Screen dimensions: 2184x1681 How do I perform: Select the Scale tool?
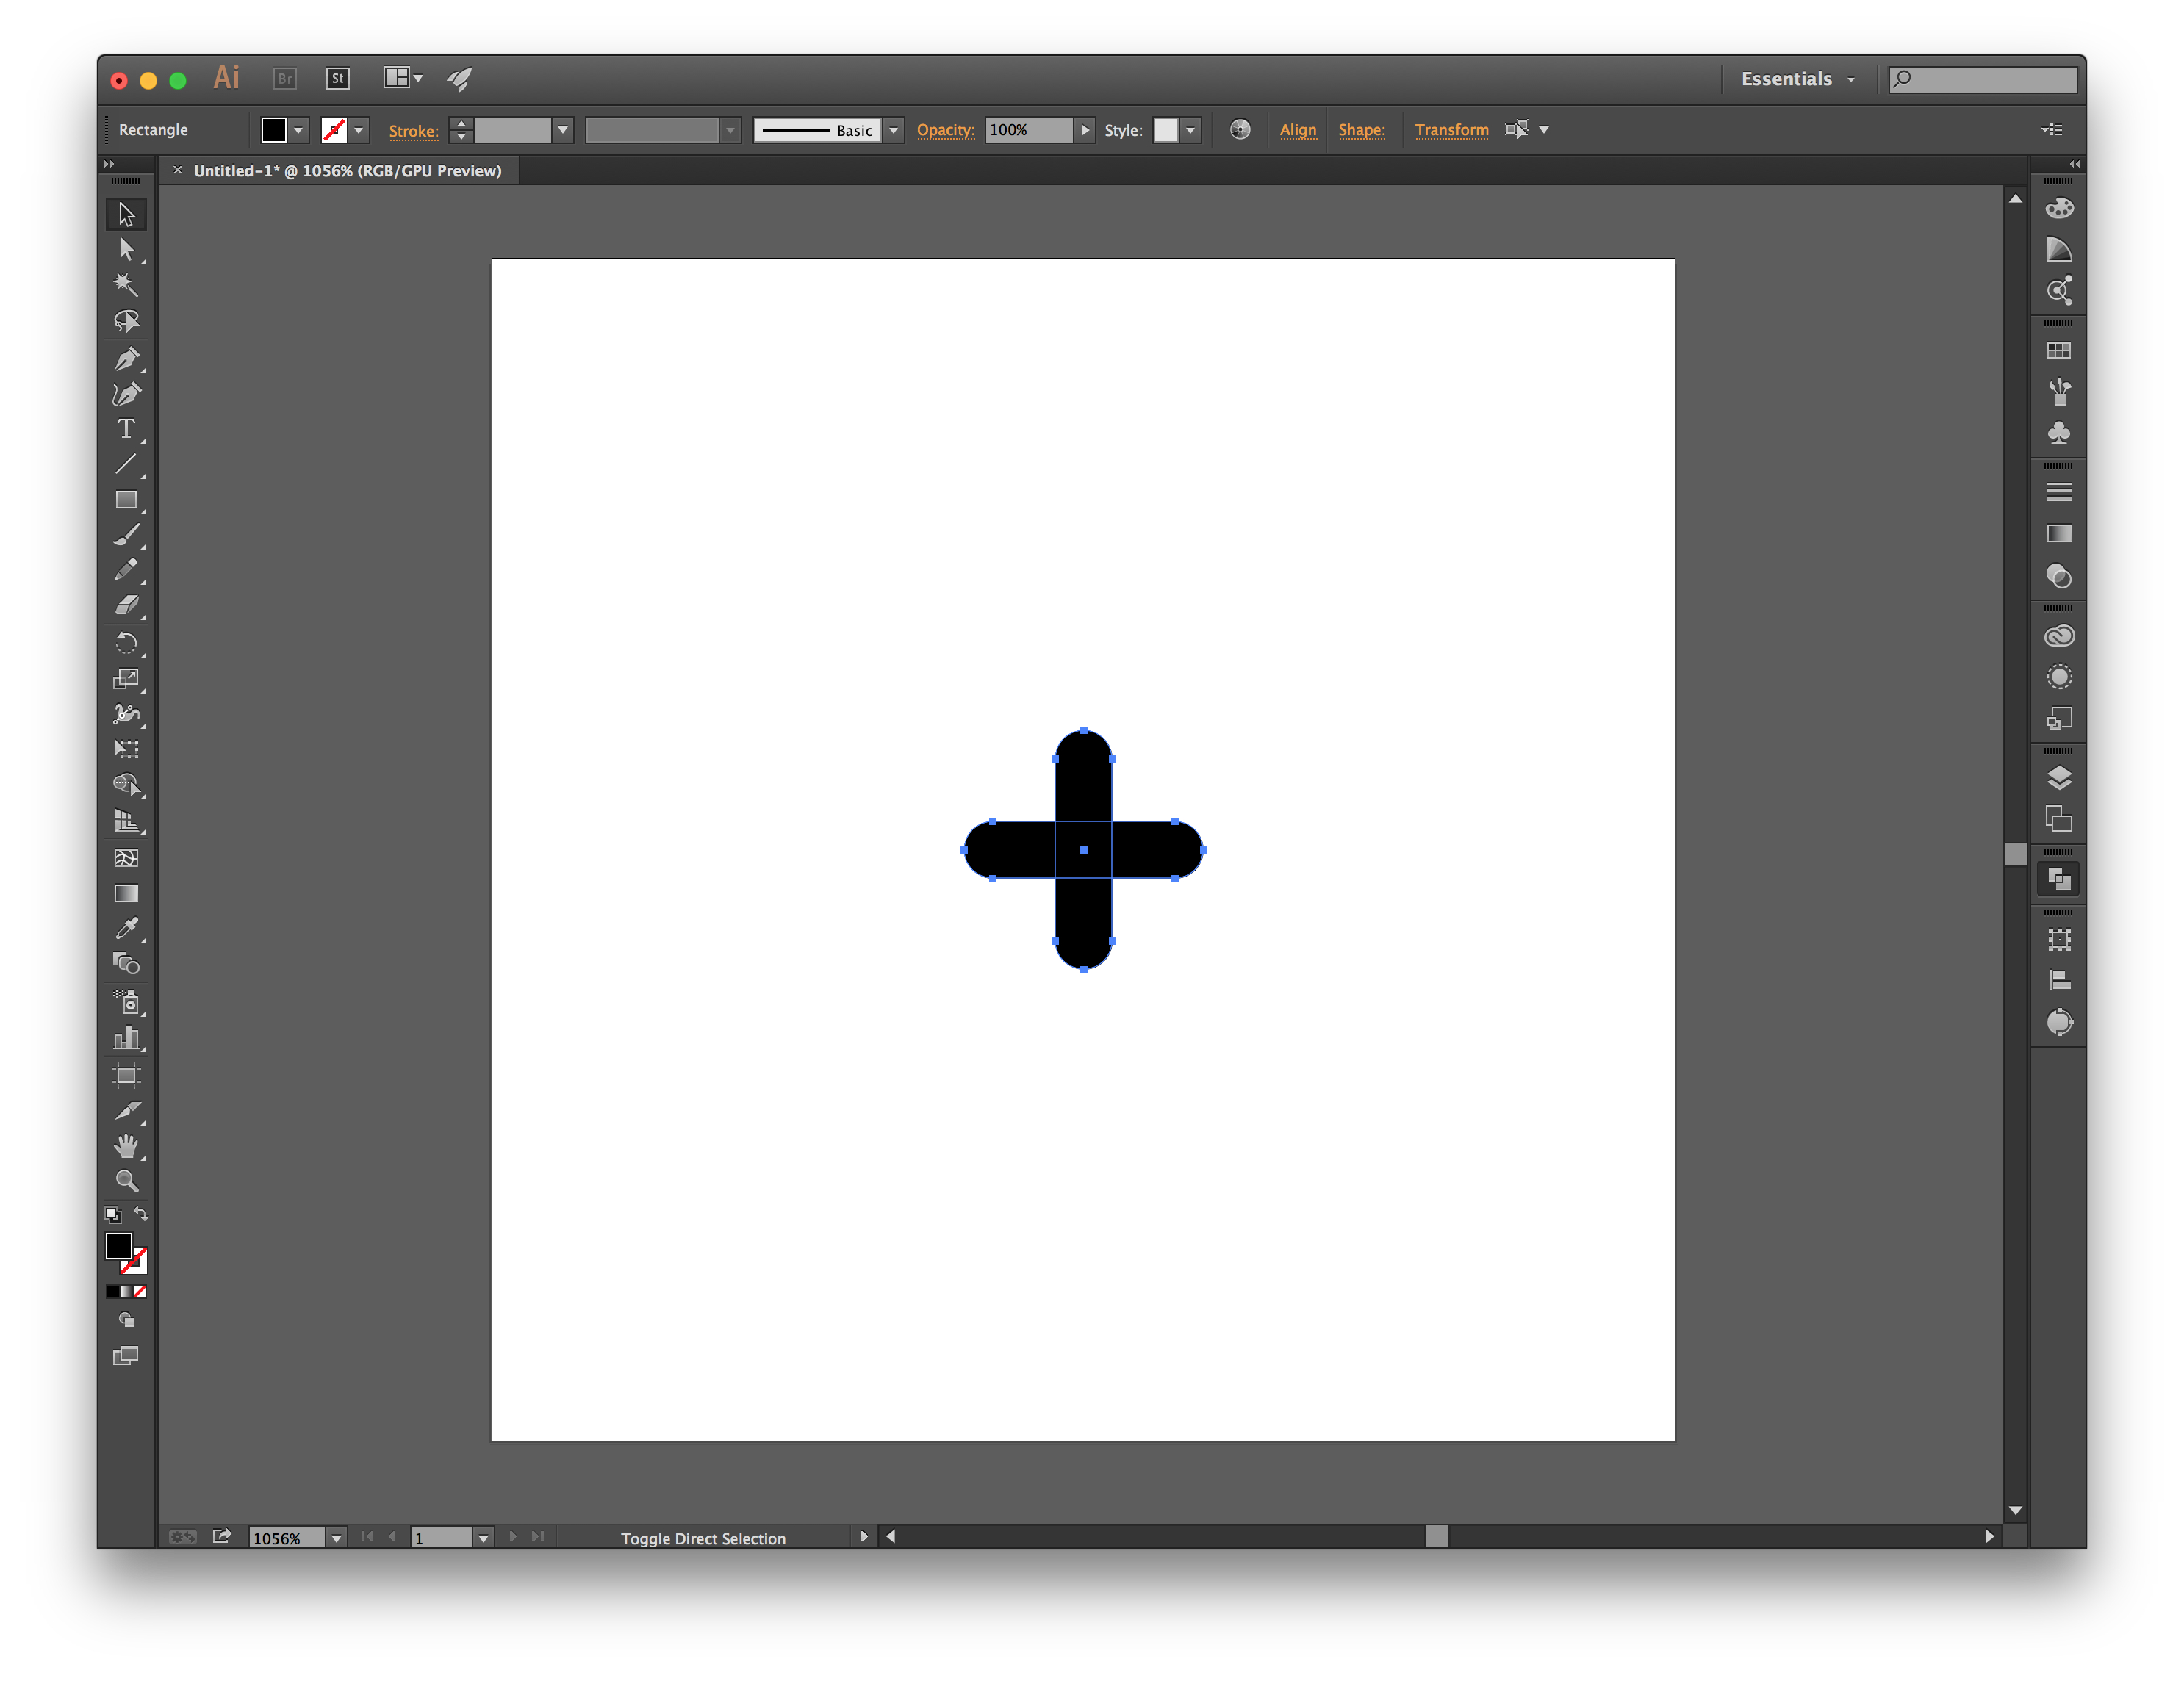(x=126, y=679)
